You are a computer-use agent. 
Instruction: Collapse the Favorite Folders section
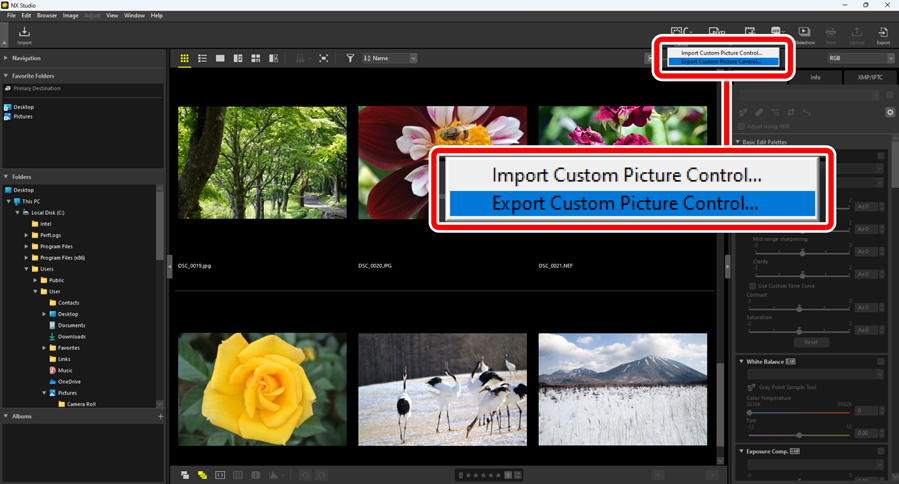6,76
